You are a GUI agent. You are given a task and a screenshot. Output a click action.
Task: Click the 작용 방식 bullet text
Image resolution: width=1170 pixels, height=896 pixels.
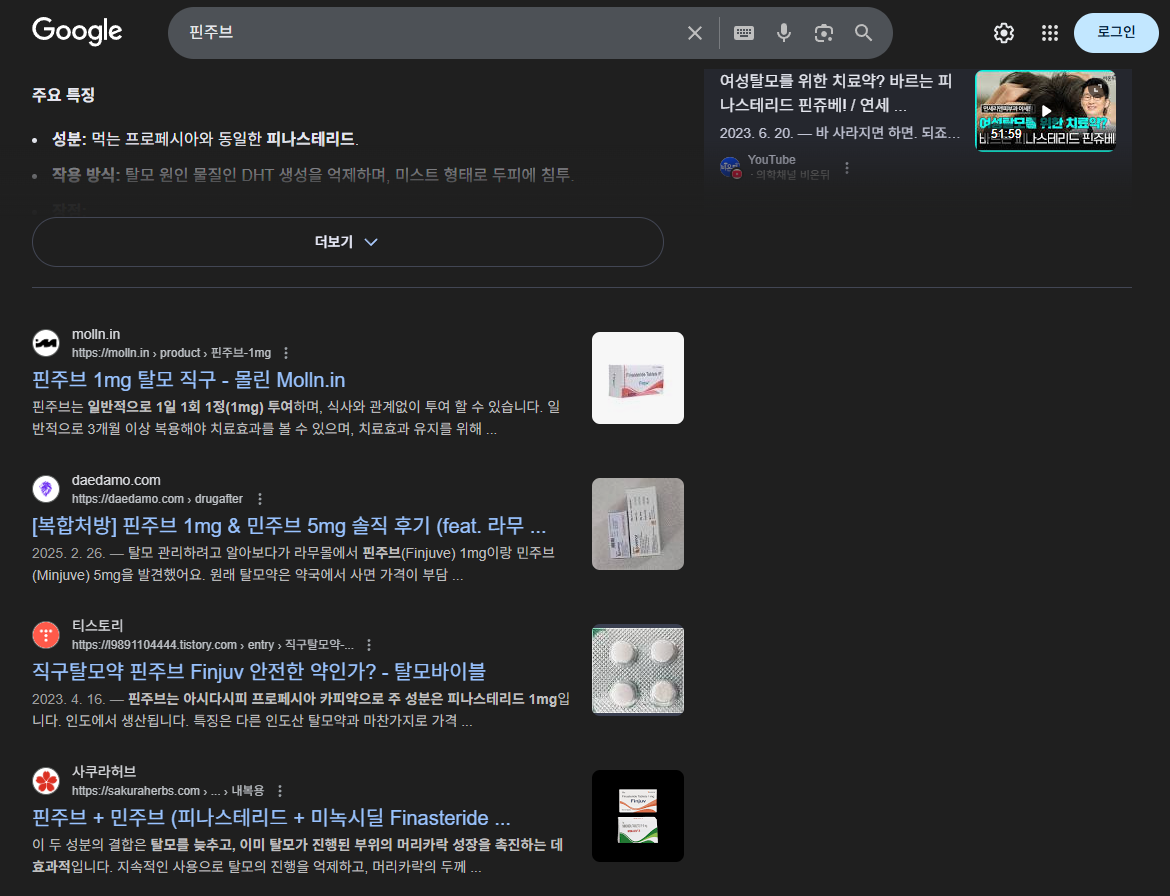pos(313,175)
